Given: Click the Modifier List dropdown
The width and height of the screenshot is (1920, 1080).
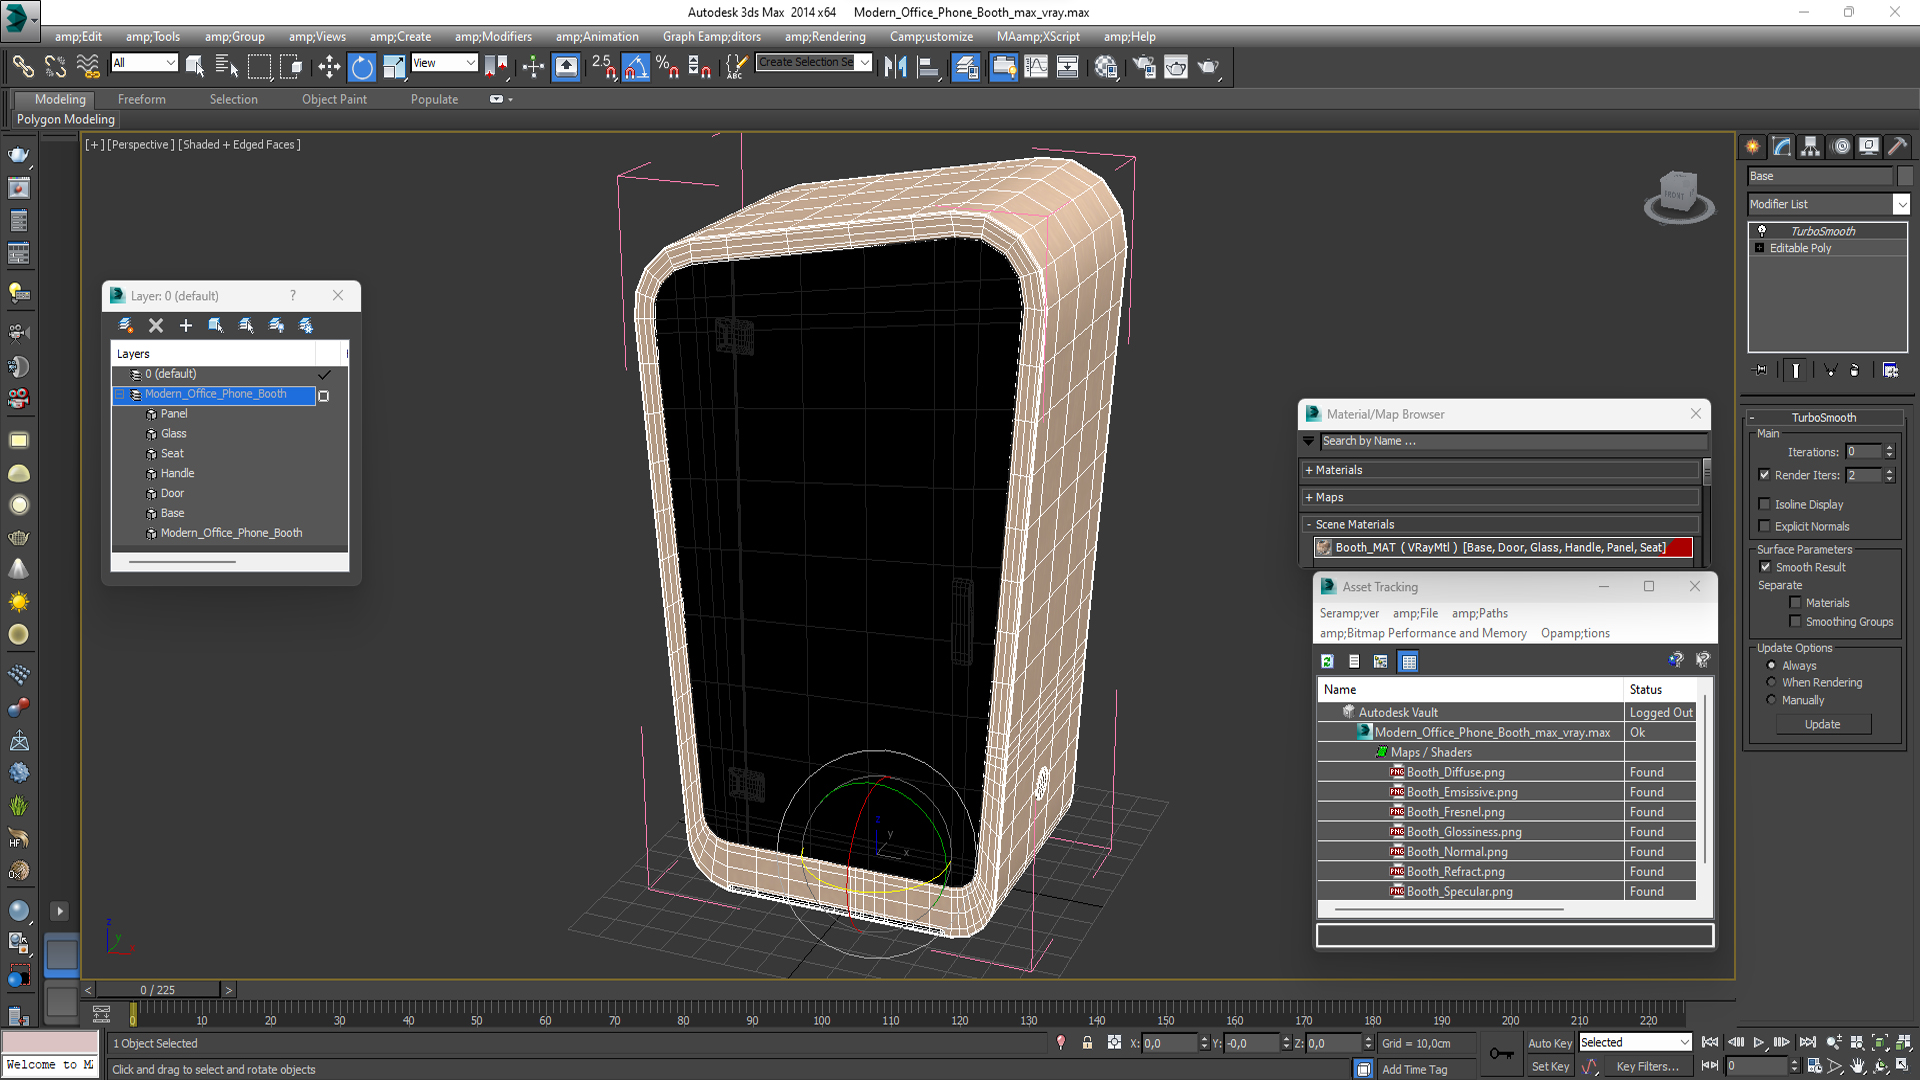Looking at the screenshot, I should tap(1824, 203).
